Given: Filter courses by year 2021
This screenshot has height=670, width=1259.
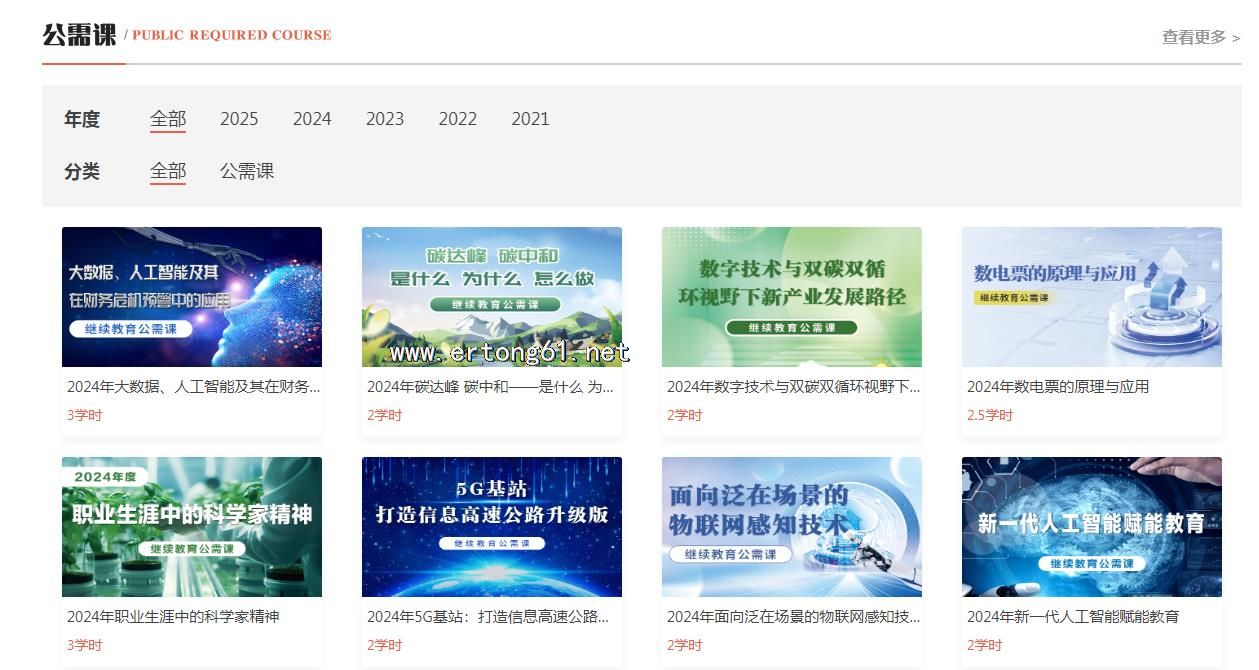Looking at the screenshot, I should coord(530,119).
